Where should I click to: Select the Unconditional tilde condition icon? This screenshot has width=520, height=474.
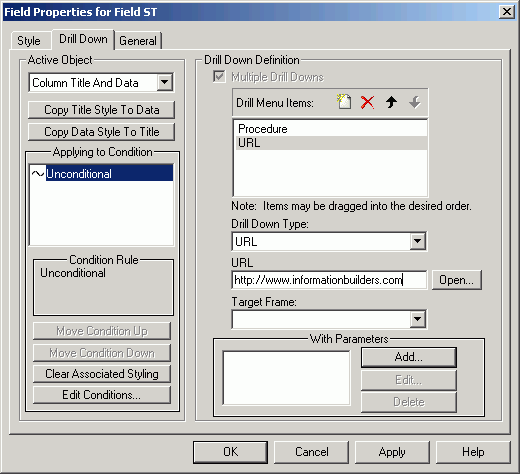tap(38, 173)
